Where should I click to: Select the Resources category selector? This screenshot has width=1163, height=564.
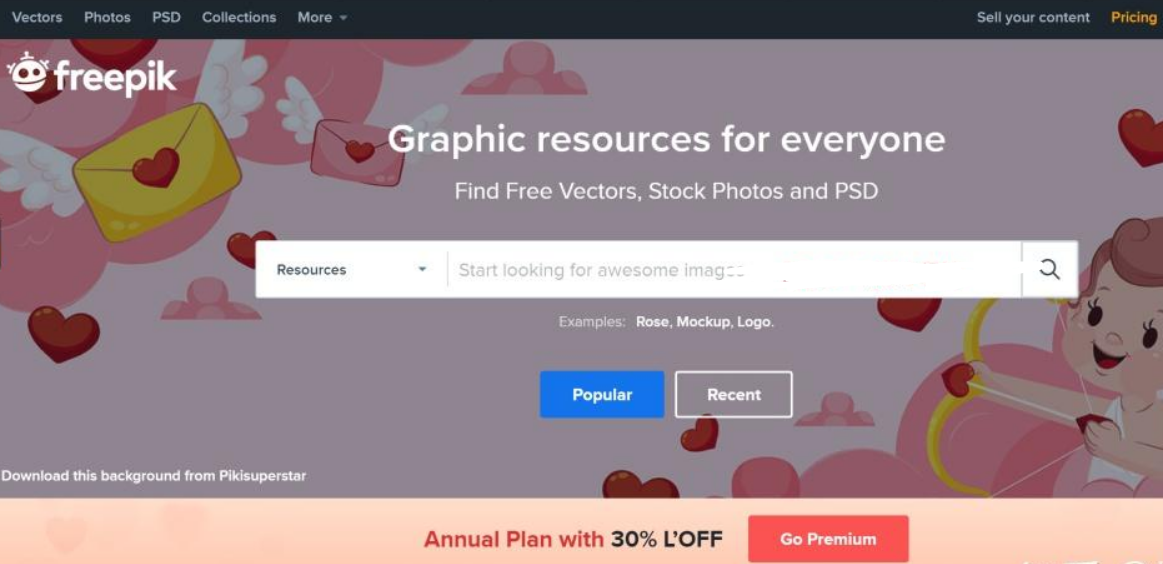point(352,269)
